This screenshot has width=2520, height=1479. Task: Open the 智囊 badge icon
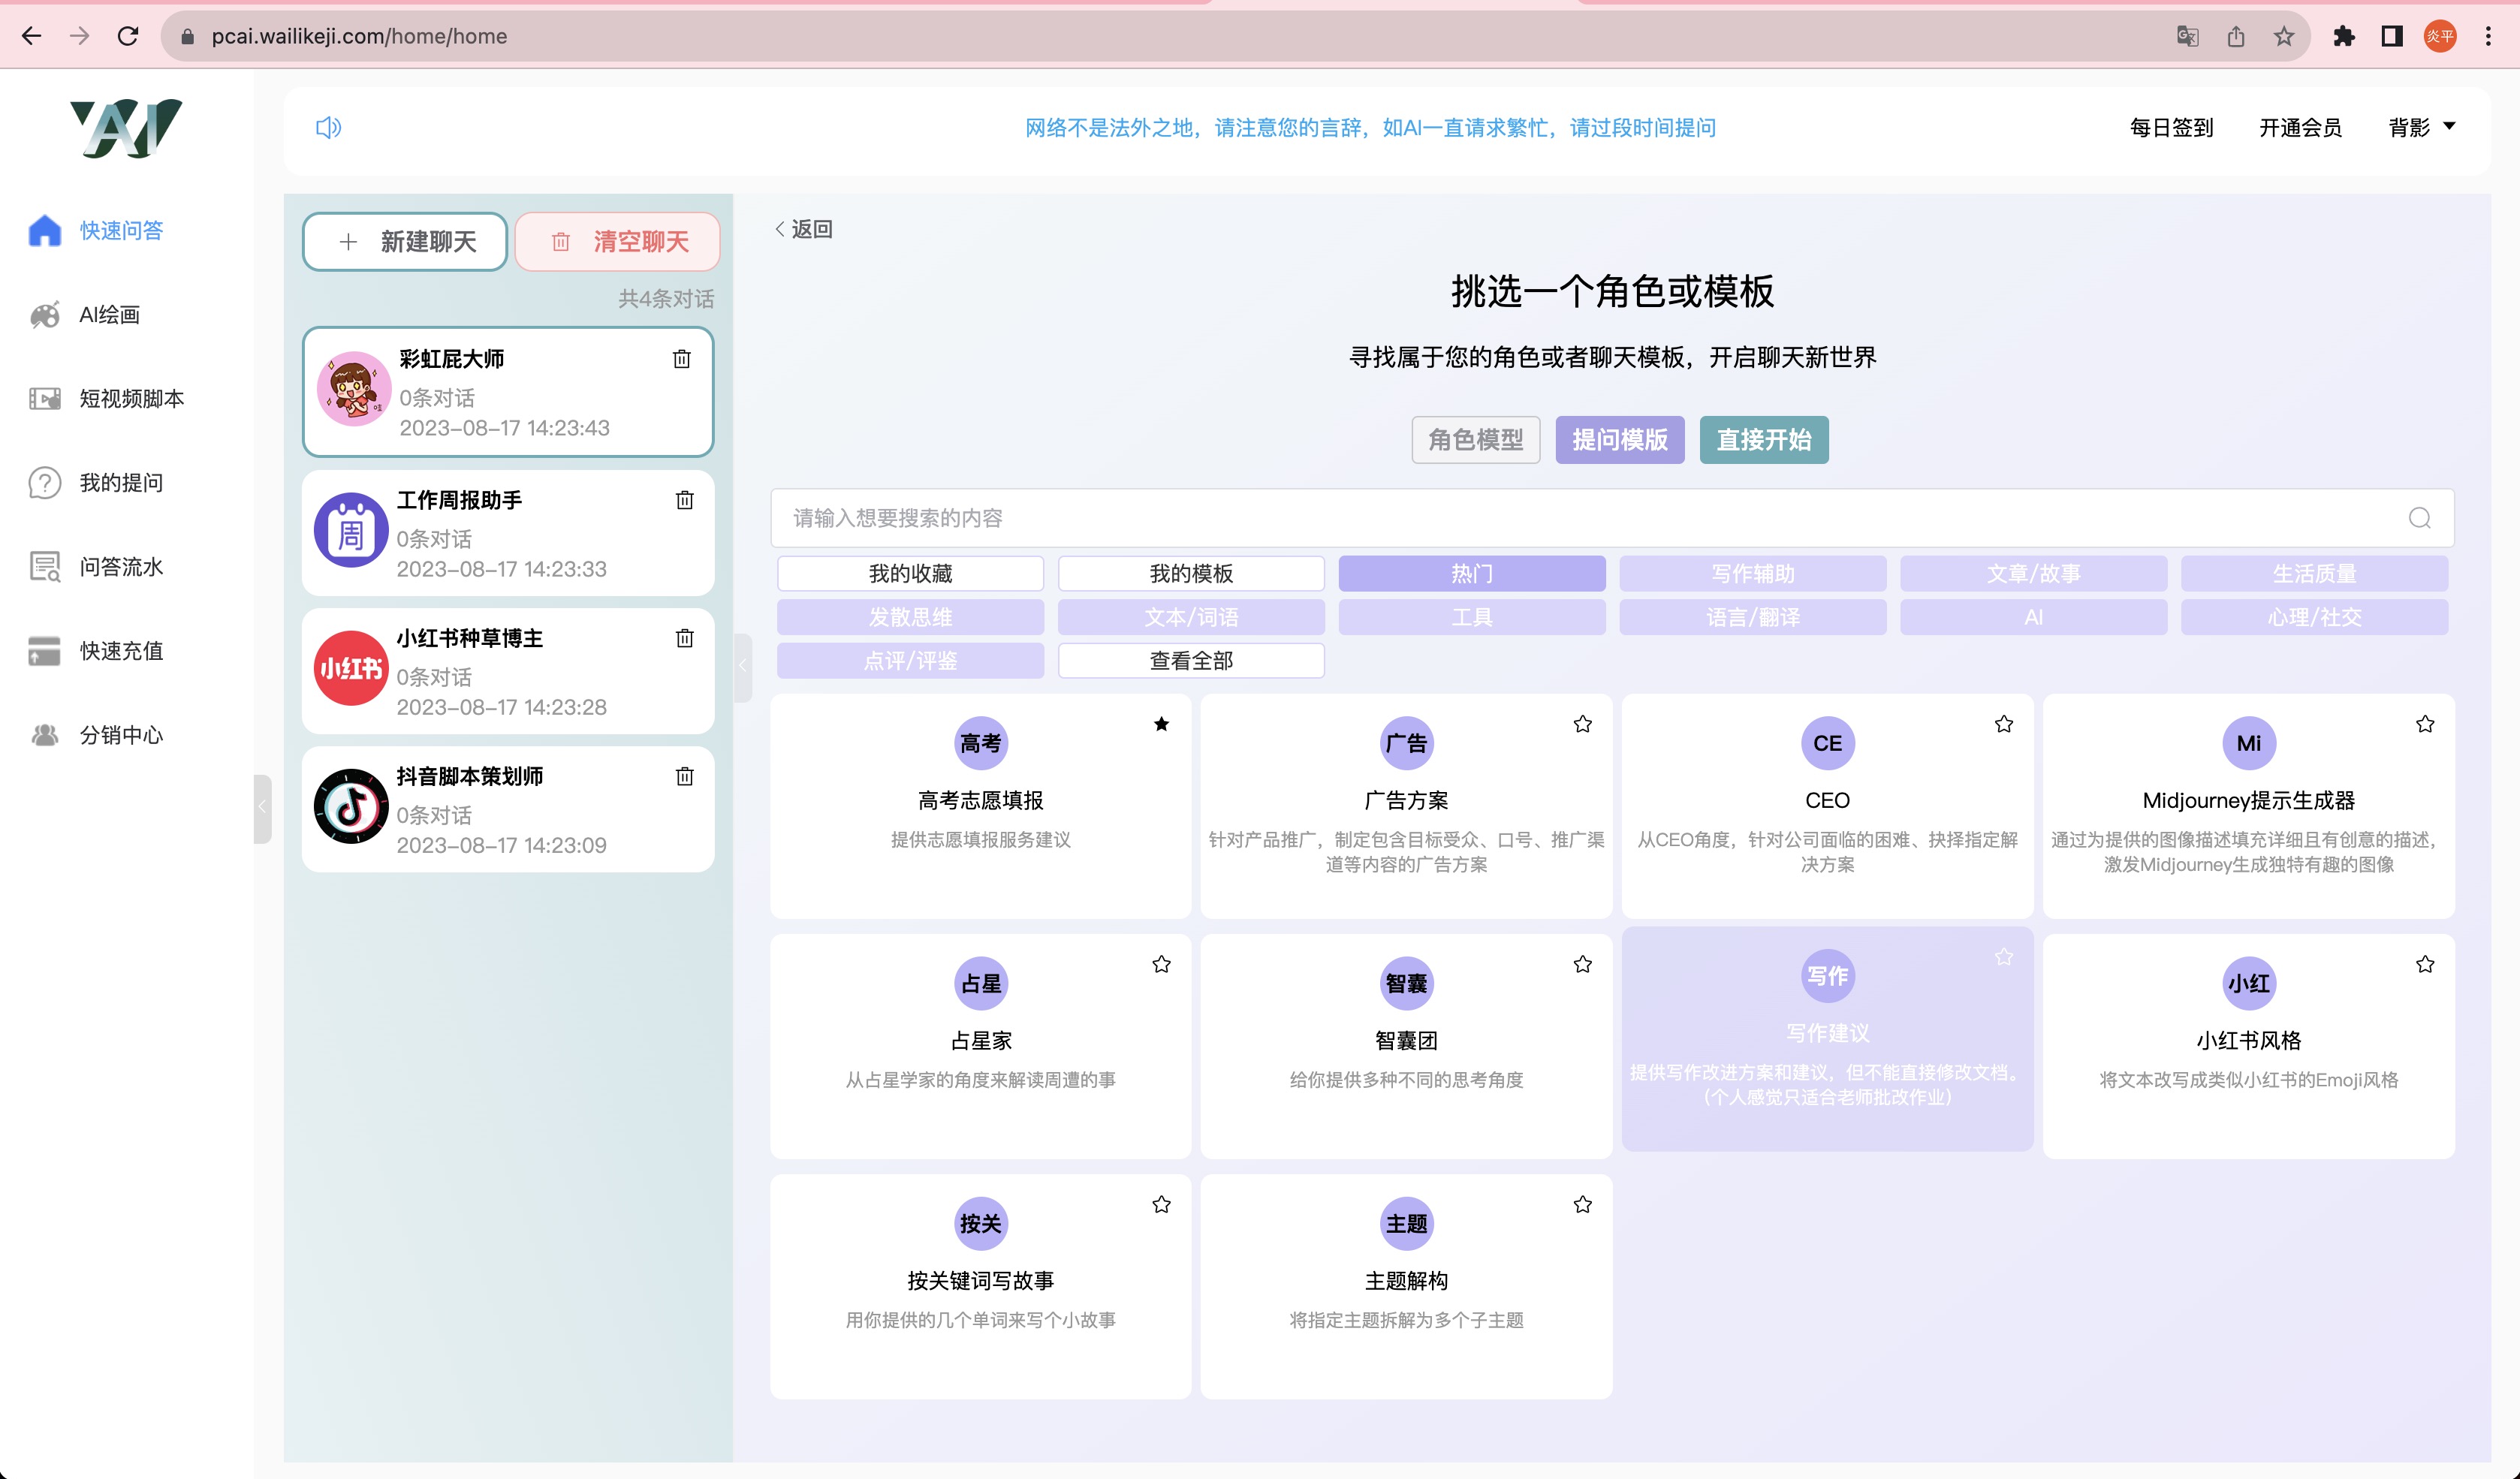(x=1407, y=984)
